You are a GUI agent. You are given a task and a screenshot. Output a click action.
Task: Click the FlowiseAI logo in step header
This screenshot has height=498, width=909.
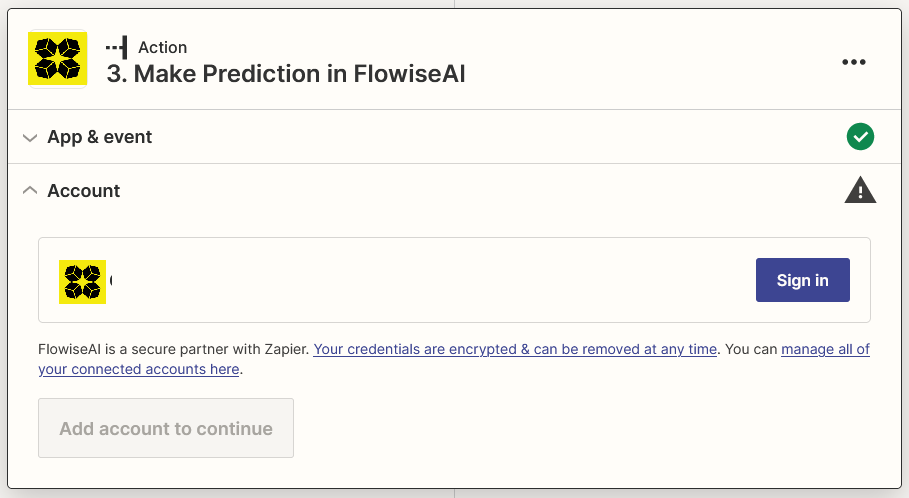(57, 59)
